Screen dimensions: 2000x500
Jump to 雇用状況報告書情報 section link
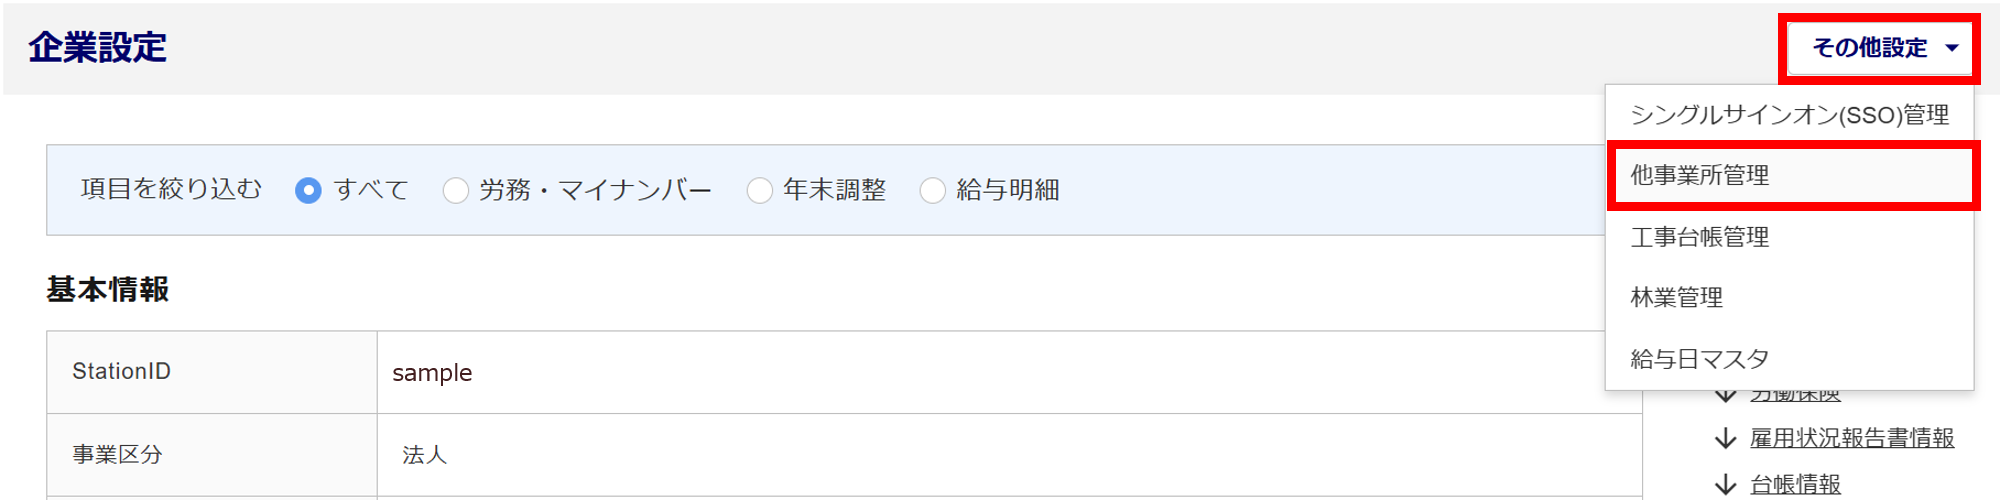point(1852,438)
